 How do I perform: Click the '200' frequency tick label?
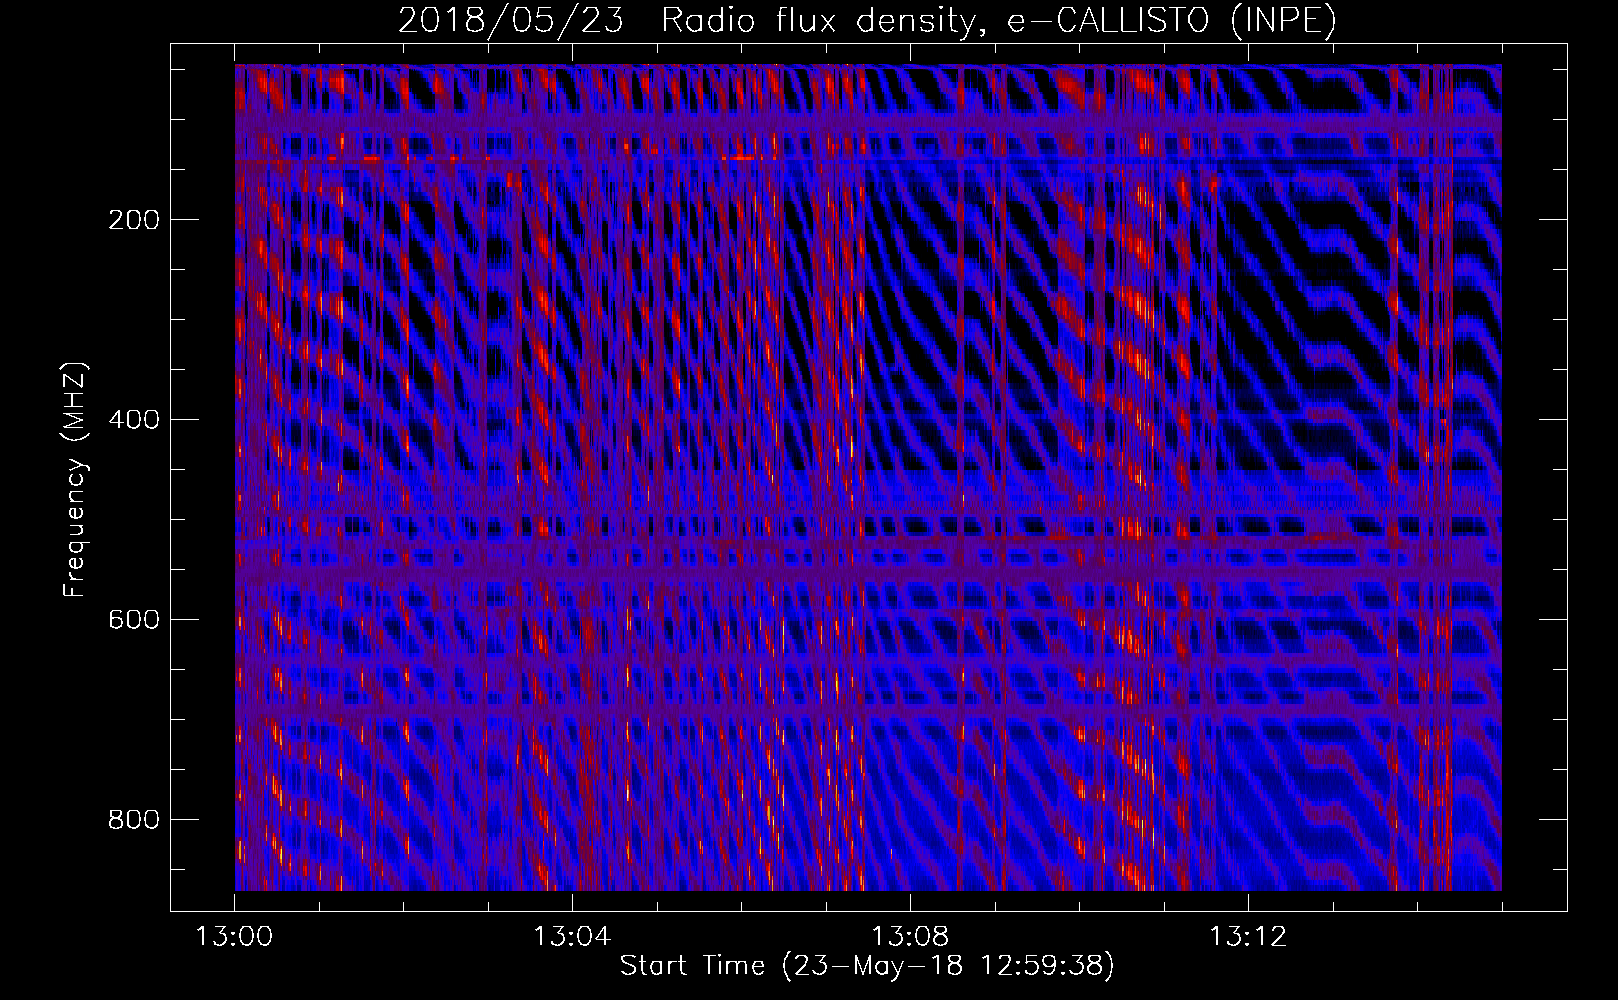[x=133, y=220]
